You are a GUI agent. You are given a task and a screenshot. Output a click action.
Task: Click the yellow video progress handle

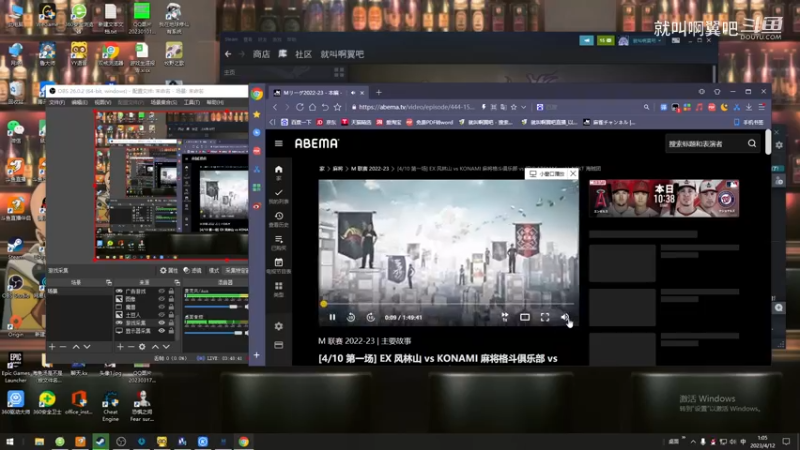323,304
